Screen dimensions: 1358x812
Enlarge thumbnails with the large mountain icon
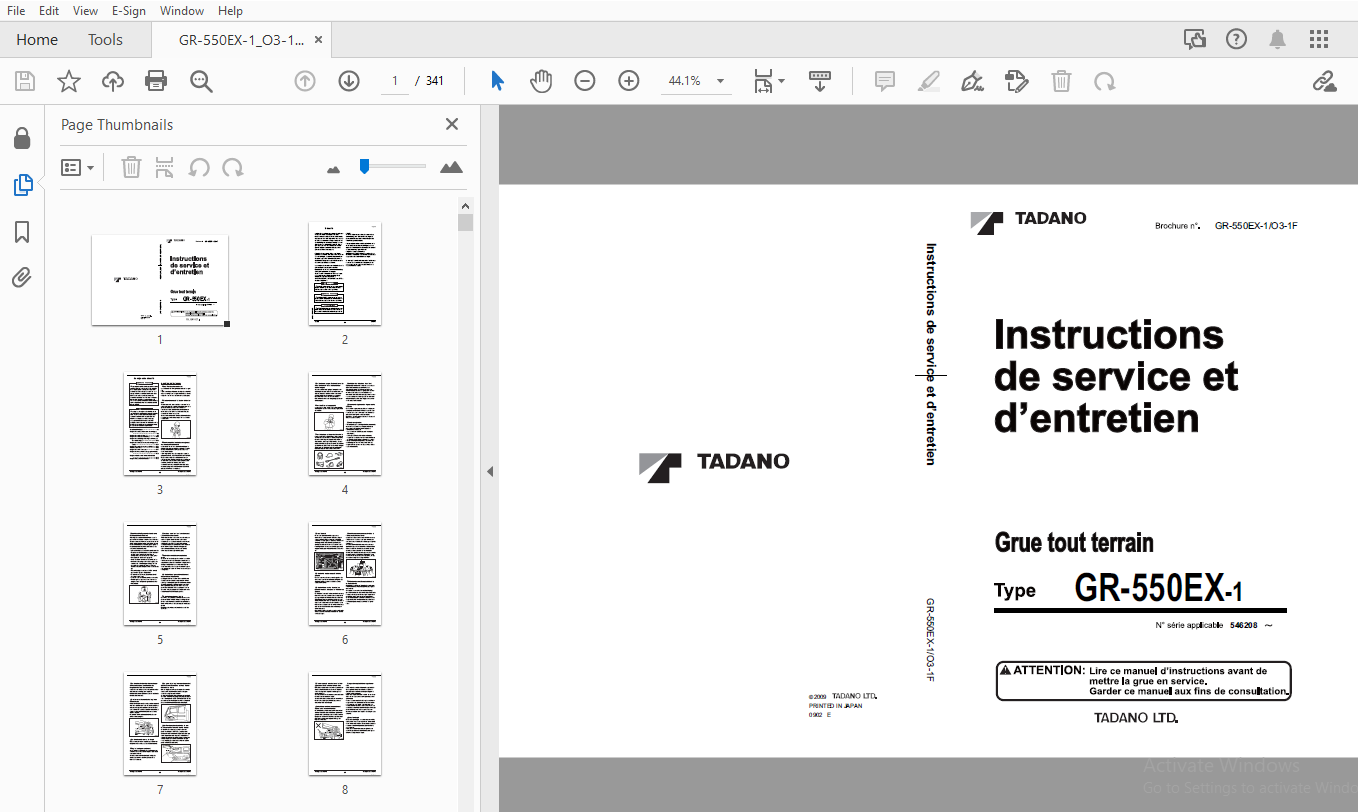452,167
